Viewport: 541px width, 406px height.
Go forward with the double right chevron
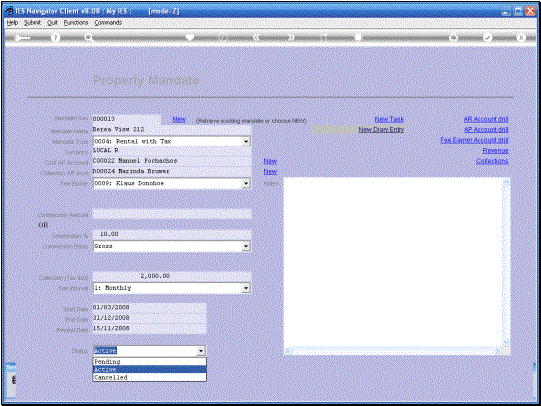(291, 37)
